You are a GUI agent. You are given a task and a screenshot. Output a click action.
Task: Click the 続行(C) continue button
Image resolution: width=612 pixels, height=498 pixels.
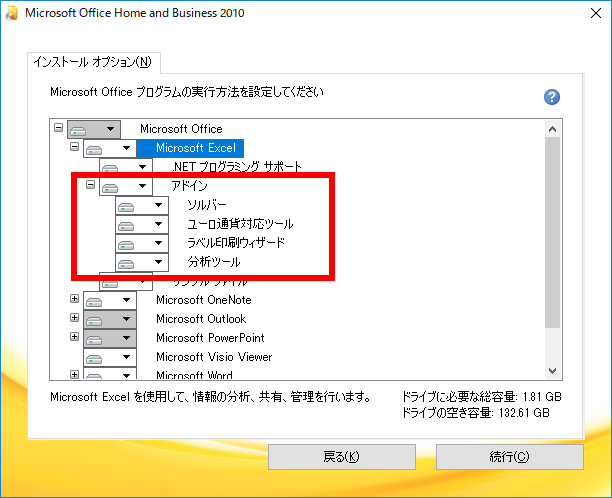coord(510,457)
